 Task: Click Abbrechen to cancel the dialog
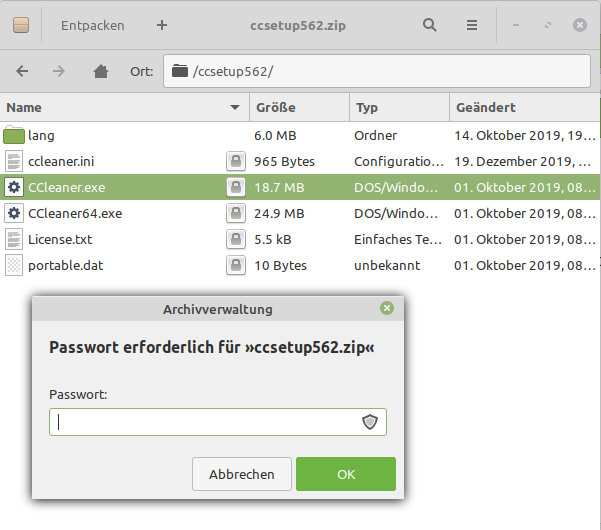tap(241, 474)
